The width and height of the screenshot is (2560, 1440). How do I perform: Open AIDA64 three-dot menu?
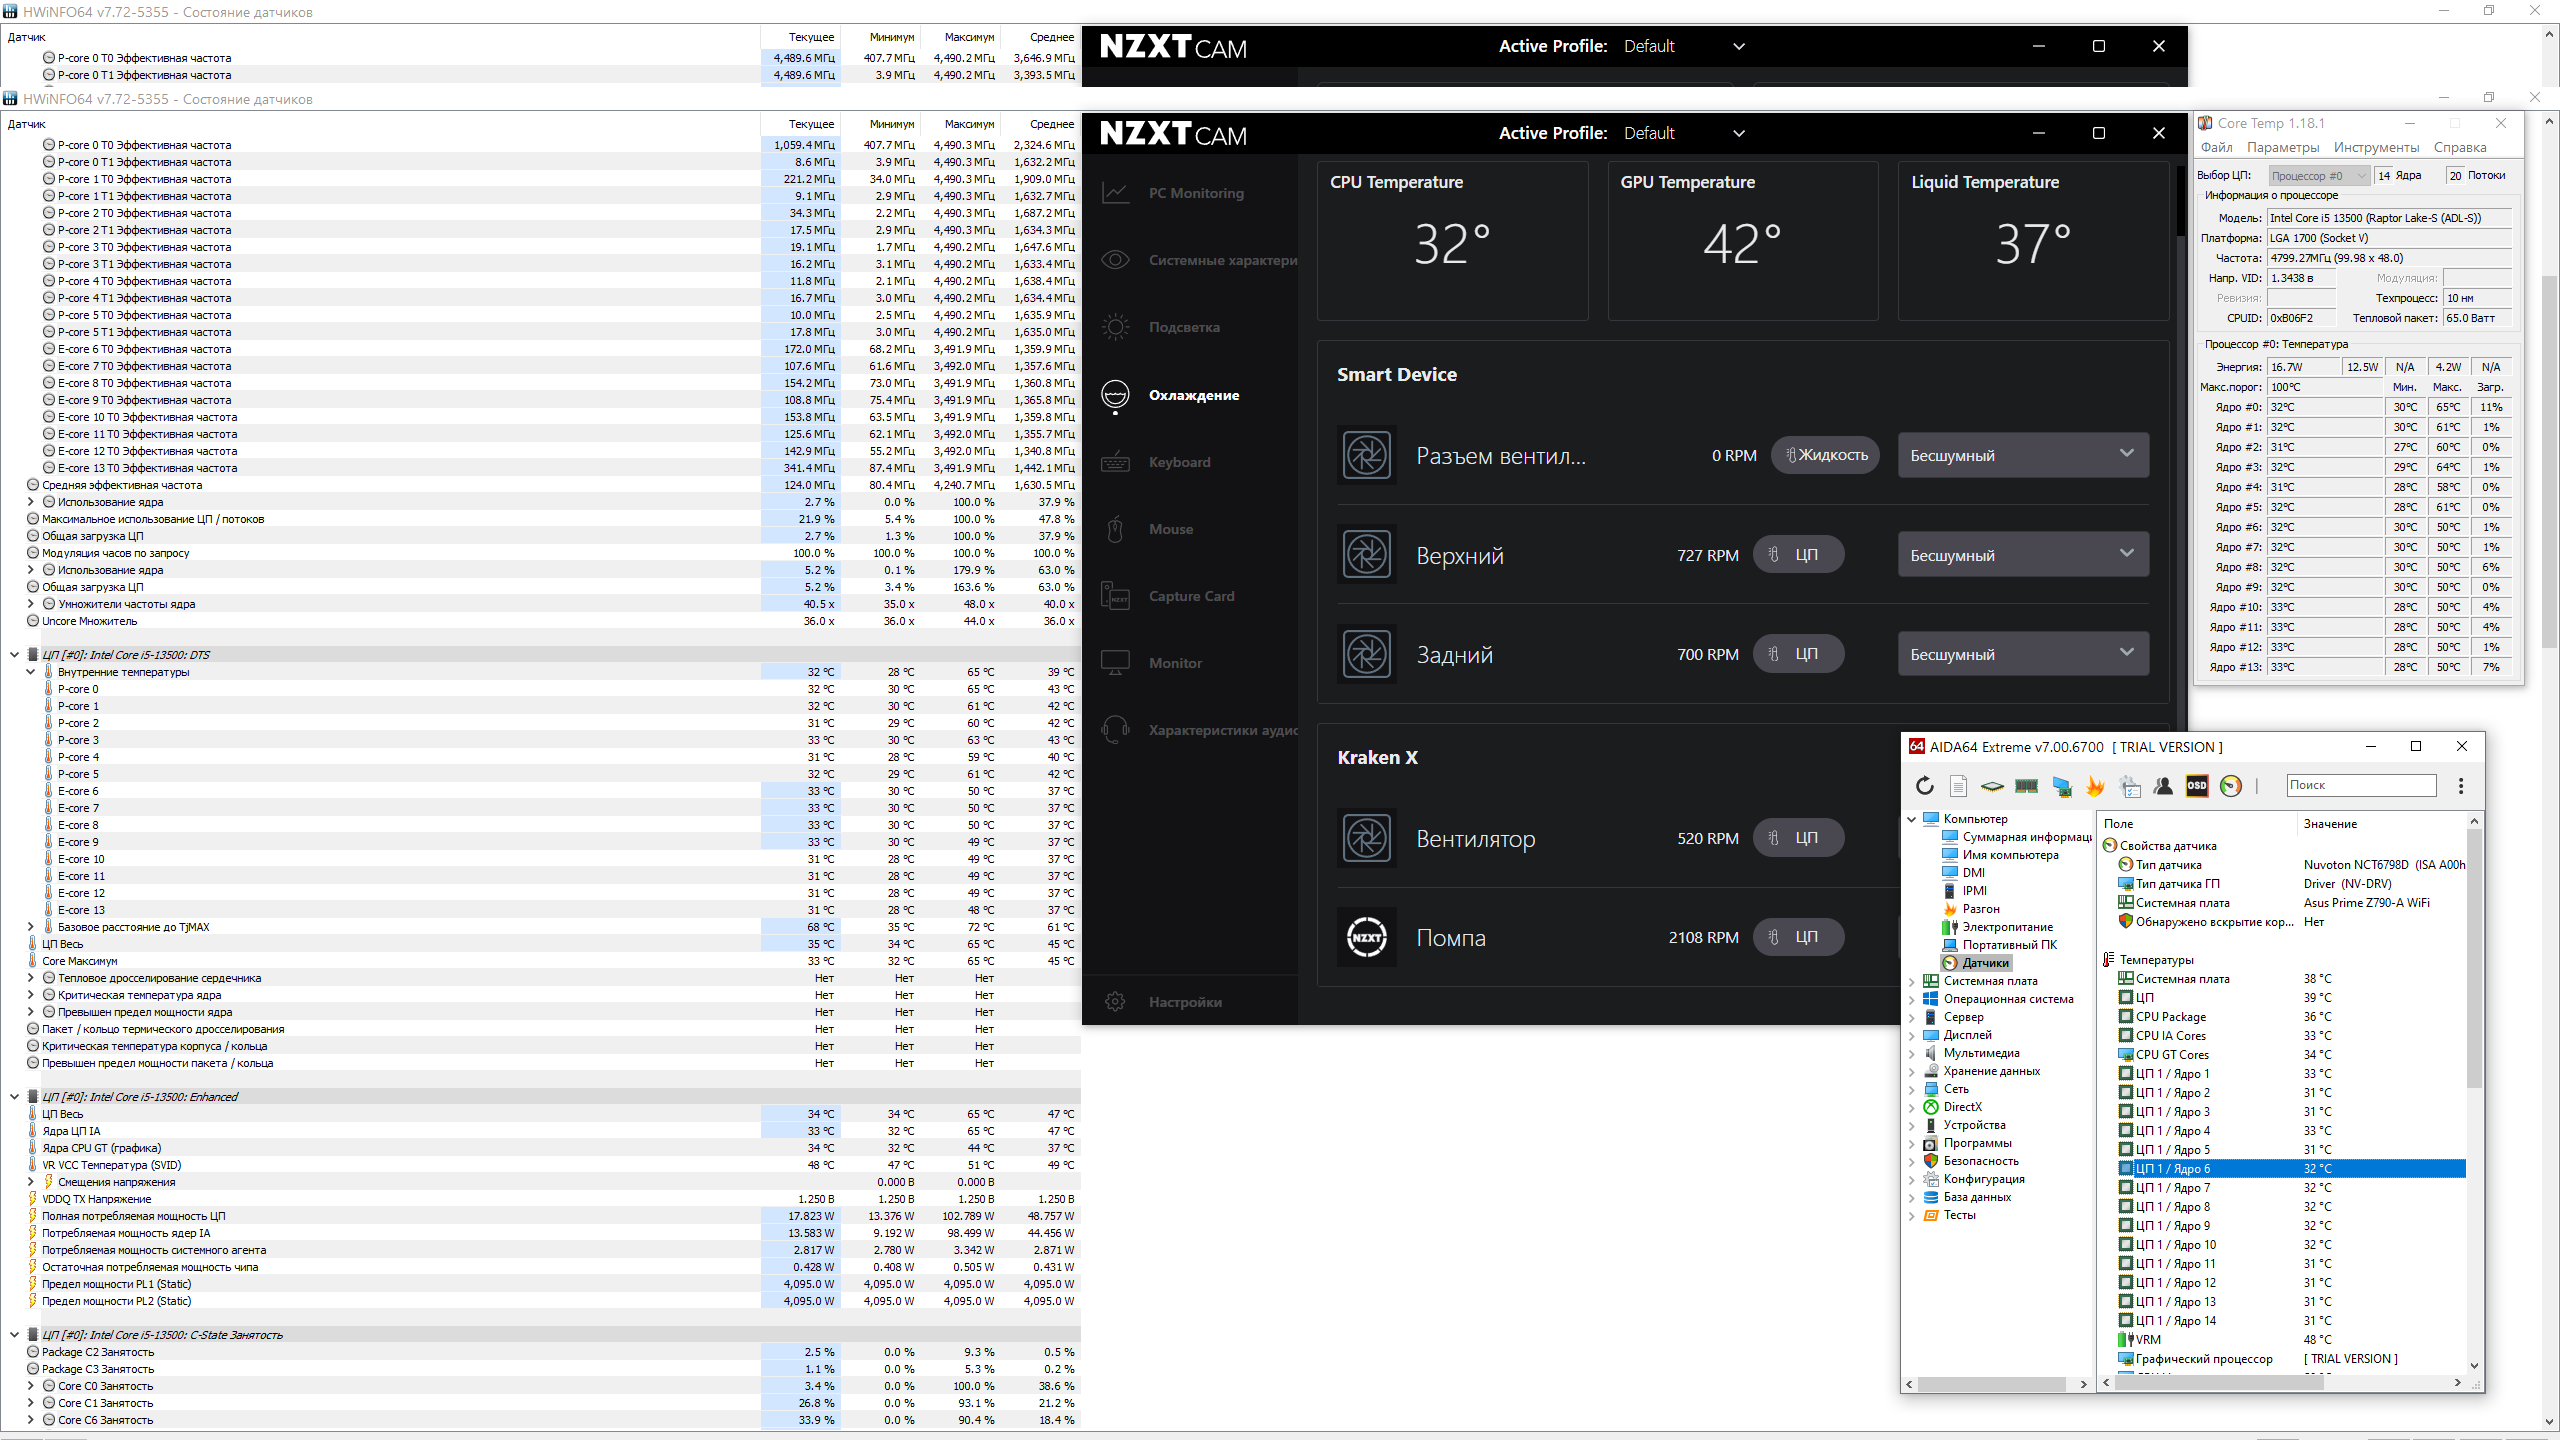coord(2461,786)
